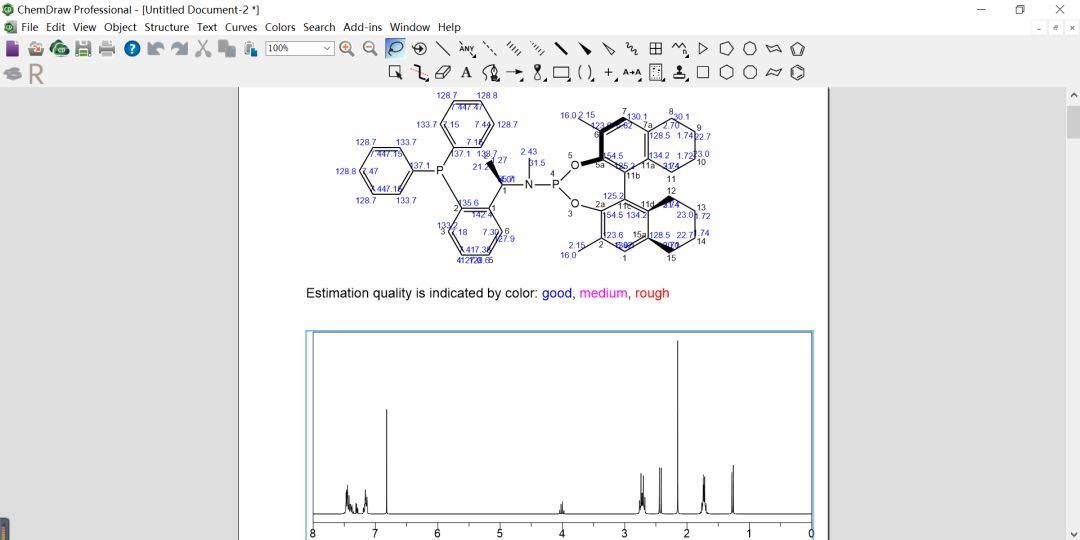
Task: Select the Brackets tool
Action: coord(585,72)
